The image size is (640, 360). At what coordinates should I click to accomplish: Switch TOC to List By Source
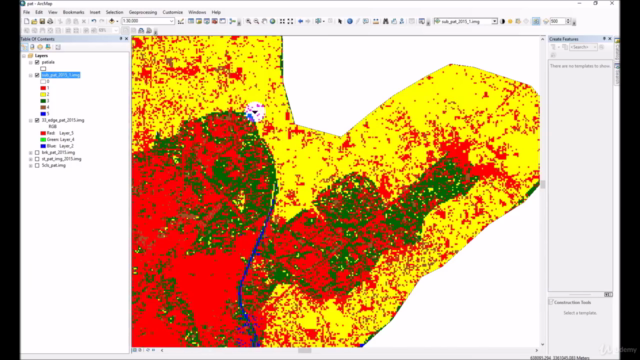click(32, 47)
